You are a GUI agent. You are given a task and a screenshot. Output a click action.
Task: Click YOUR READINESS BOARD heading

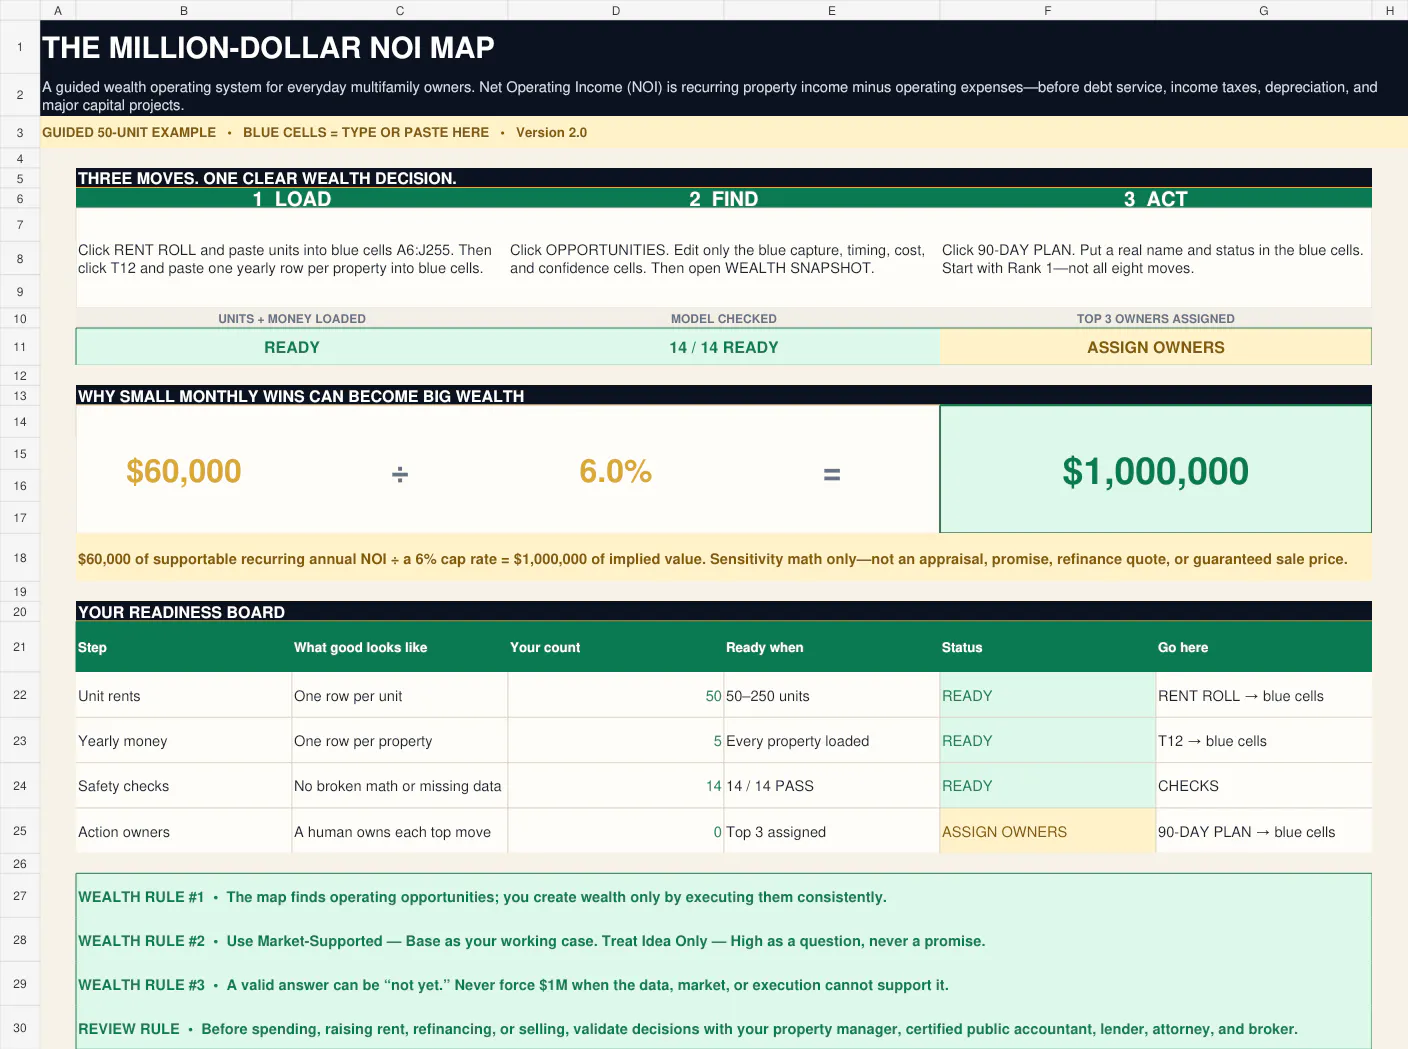[x=181, y=612]
